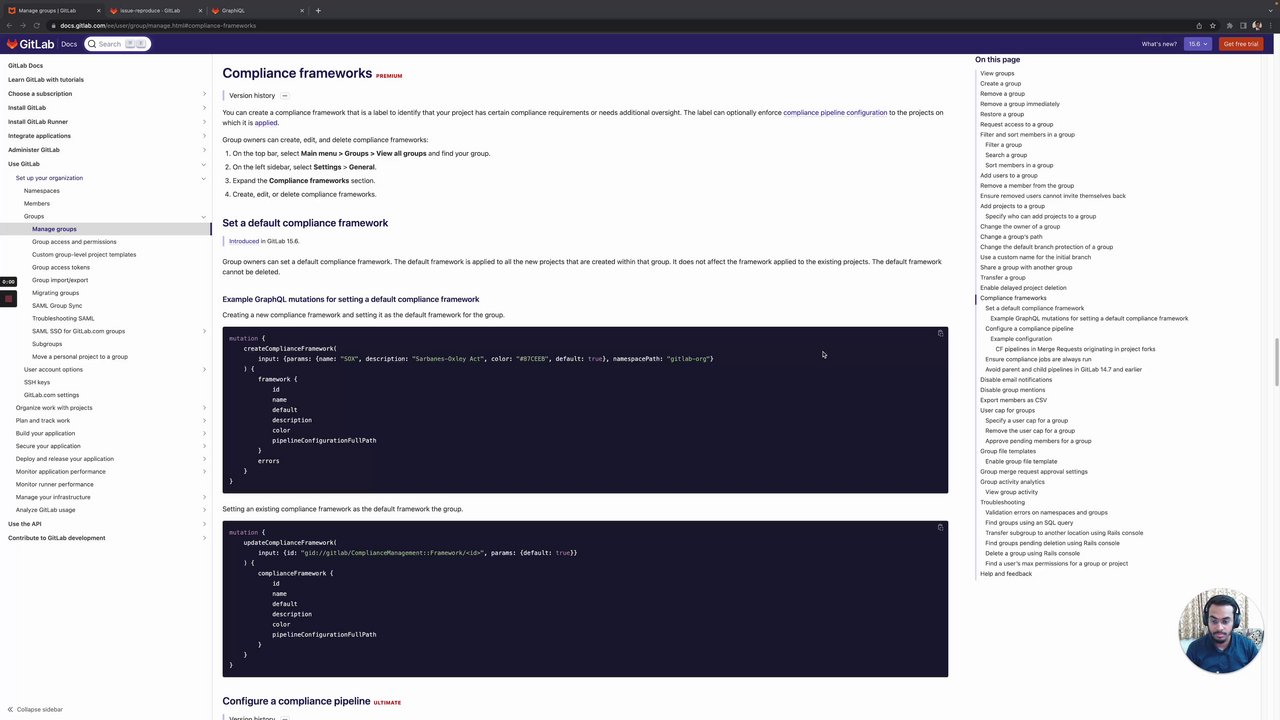Image resolution: width=1280 pixels, height=720 pixels.
Task: Click the site lock icon in the address bar
Action: coord(52,25)
